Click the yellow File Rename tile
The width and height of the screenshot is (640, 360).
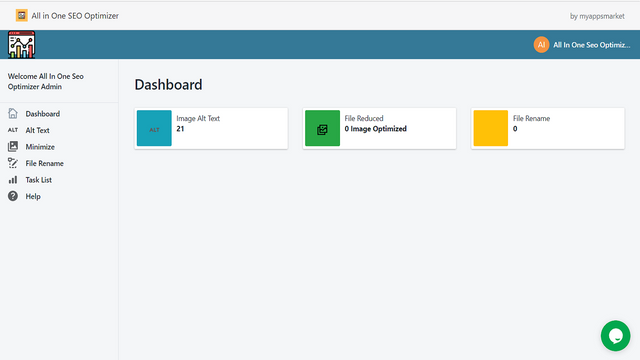click(x=491, y=128)
